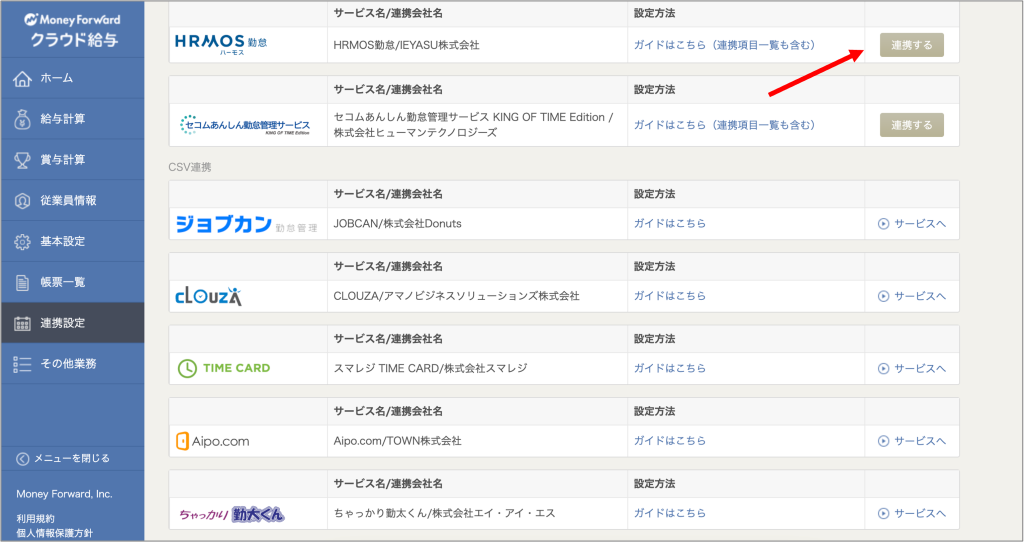Click the 賞与計算 trophy icon
1024x543 pixels.
click(x=22, y=160)
